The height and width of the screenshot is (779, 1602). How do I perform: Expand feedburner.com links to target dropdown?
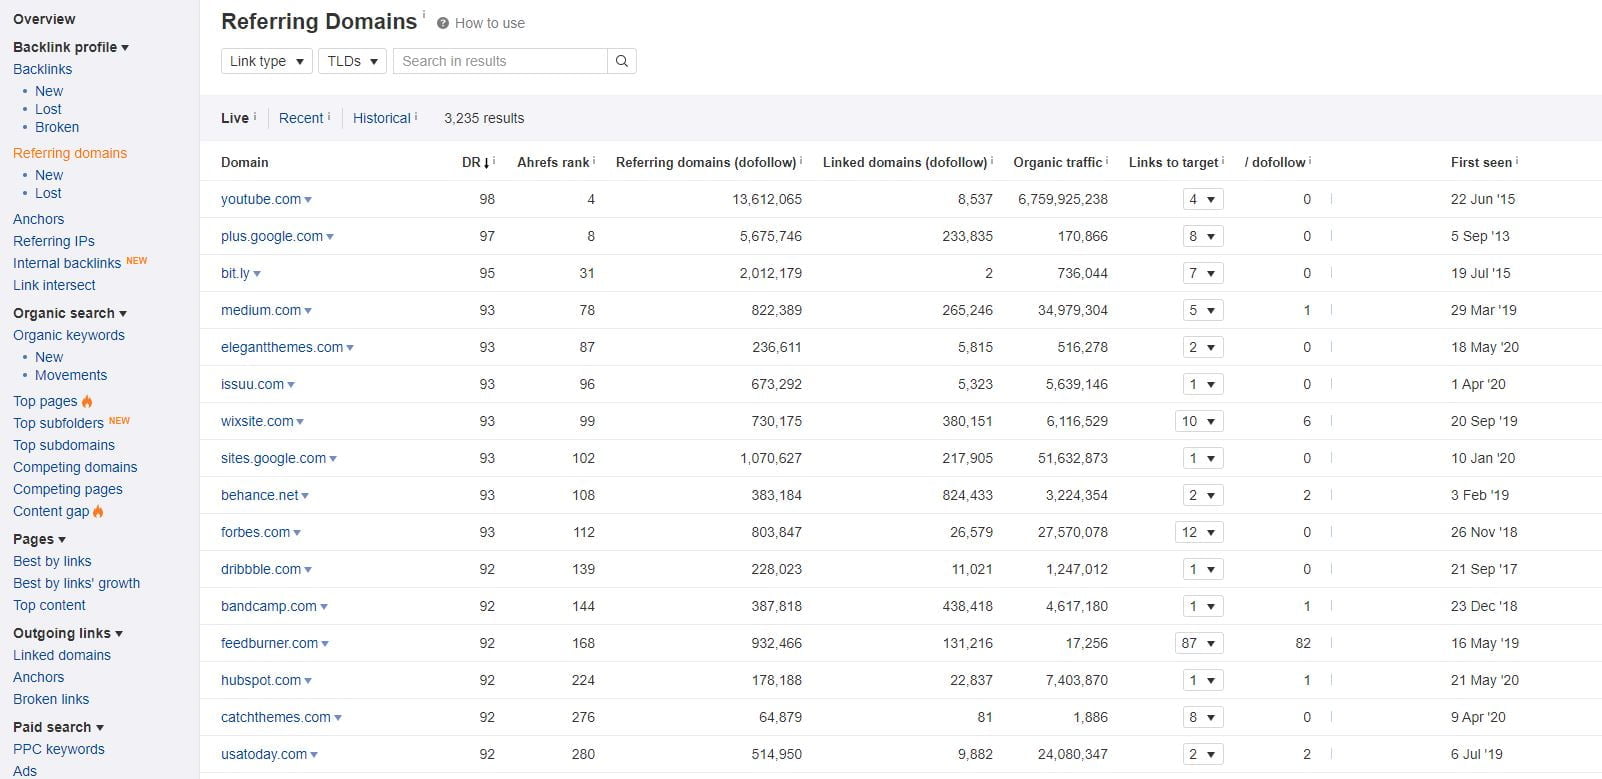tap(1199, 643)
